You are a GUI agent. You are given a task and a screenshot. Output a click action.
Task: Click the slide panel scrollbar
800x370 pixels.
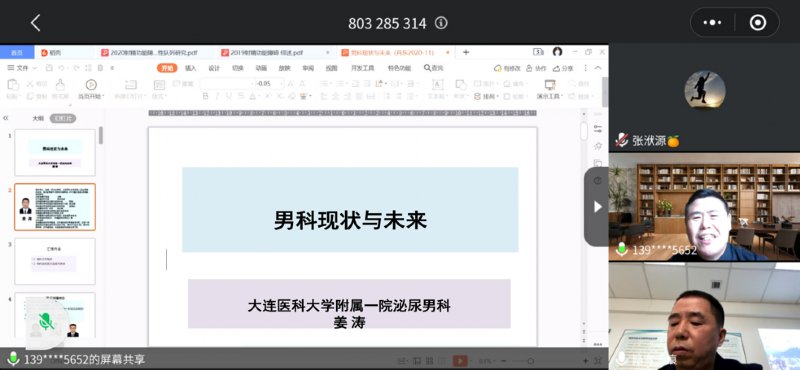(101, 135)
